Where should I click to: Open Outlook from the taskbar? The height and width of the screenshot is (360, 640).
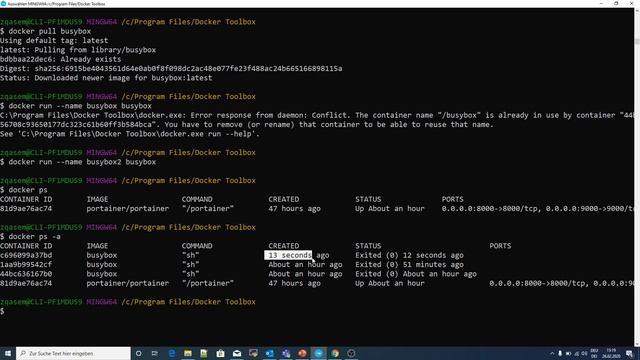269,353
